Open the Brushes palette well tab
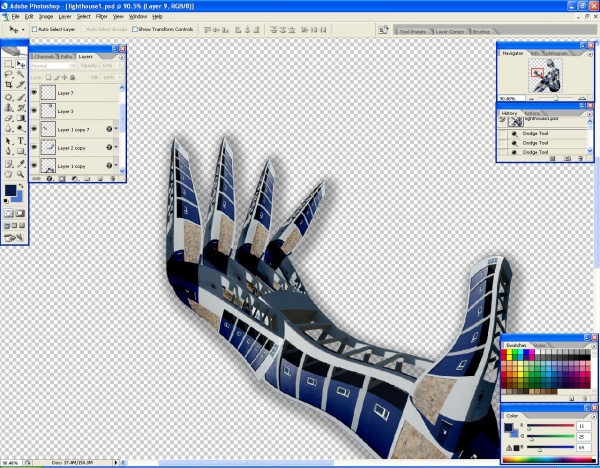The image size is (600, 468). [x=481, y=32]
